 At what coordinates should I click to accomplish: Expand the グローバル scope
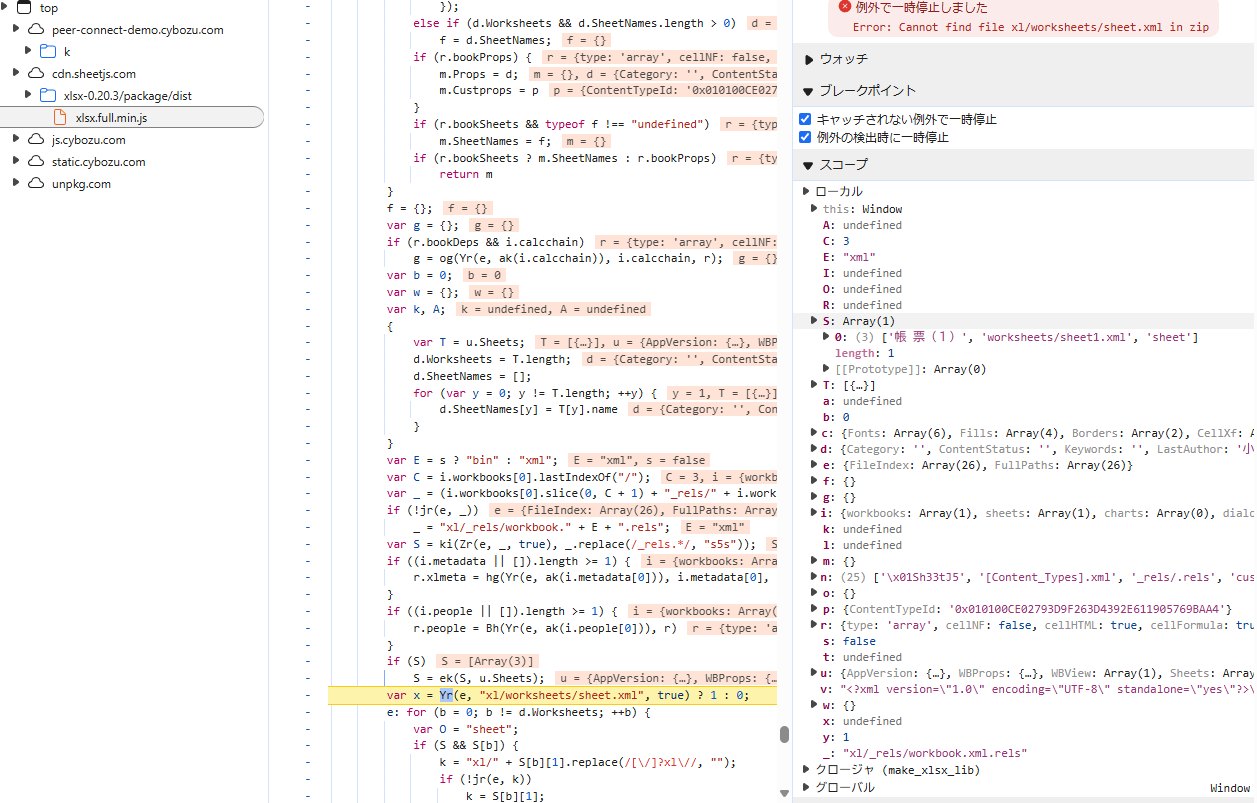(808, 788)
